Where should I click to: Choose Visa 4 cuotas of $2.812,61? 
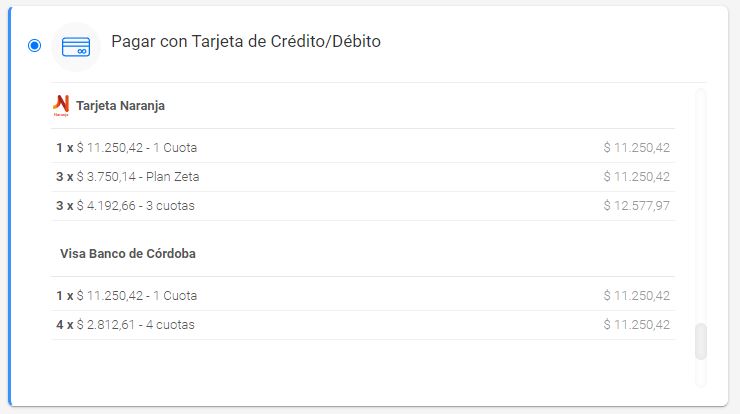coord(363,325)
